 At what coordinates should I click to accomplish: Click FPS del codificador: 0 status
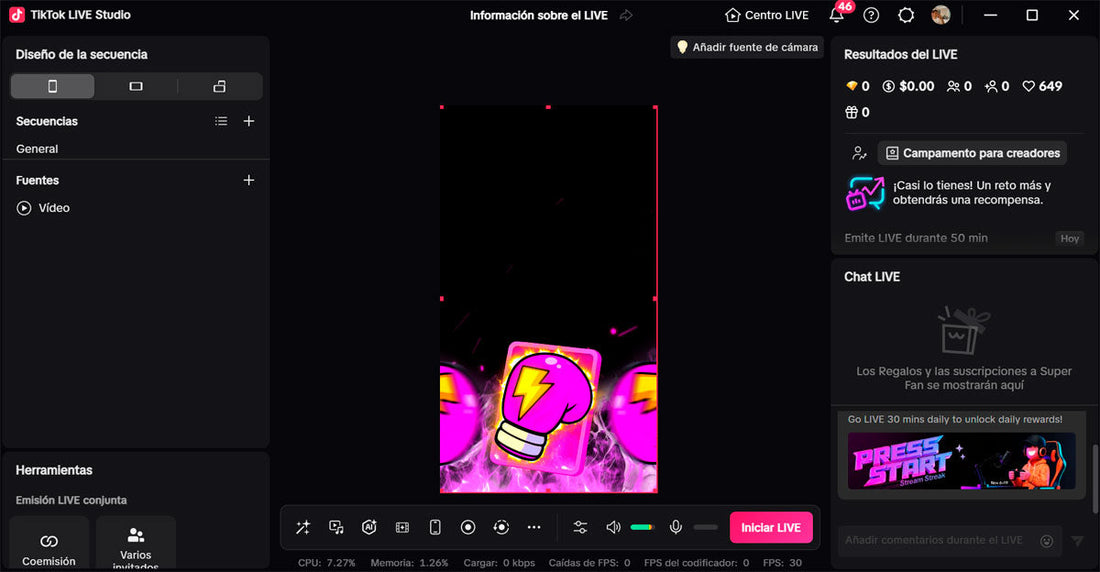(x=697, y=563)
